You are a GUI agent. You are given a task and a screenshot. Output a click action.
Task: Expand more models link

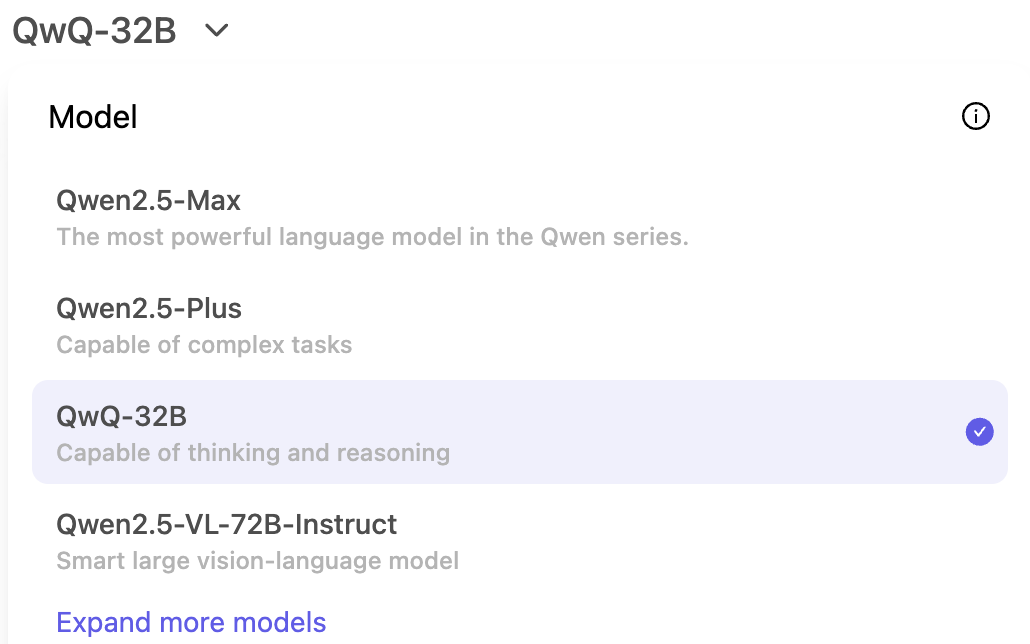(x=191, y=622)
